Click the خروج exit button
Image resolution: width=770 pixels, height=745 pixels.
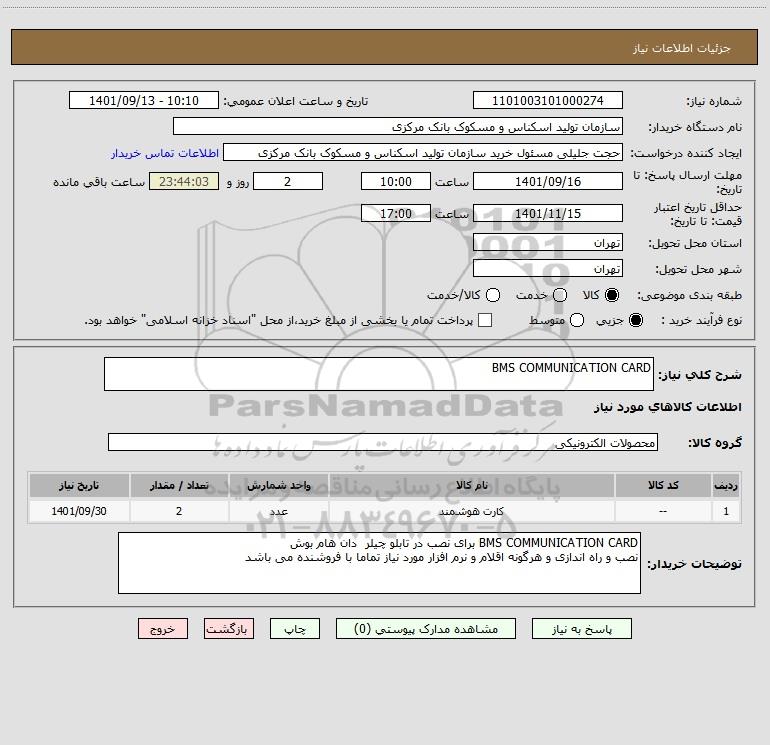163,629
